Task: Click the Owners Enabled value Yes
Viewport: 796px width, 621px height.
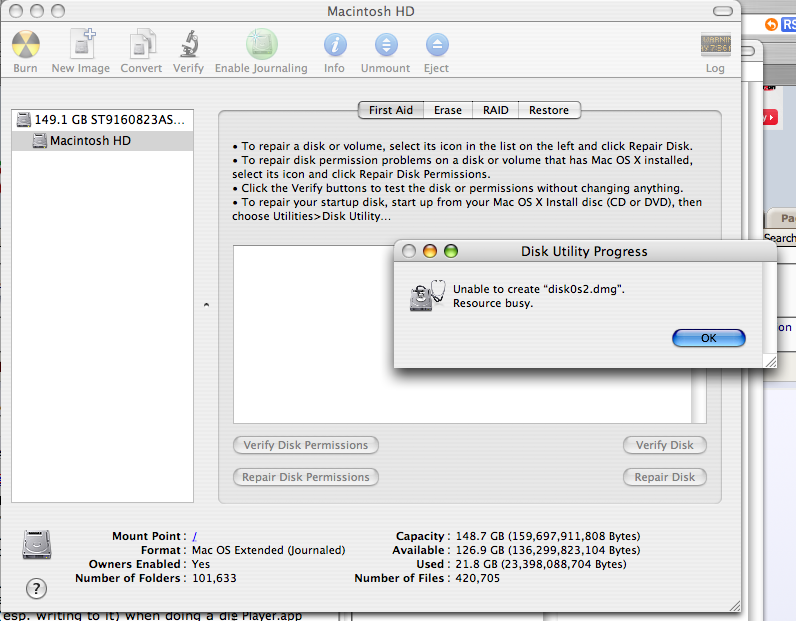Action: [x=201, y=564]
